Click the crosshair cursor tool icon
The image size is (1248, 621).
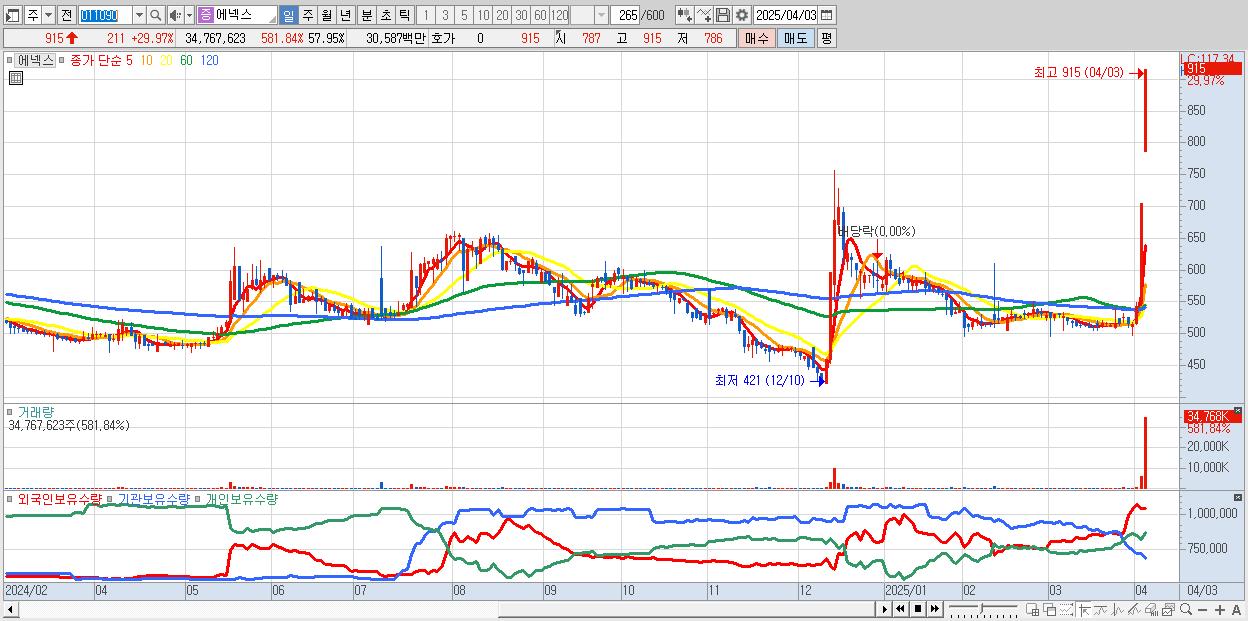tap(1084, 609)
